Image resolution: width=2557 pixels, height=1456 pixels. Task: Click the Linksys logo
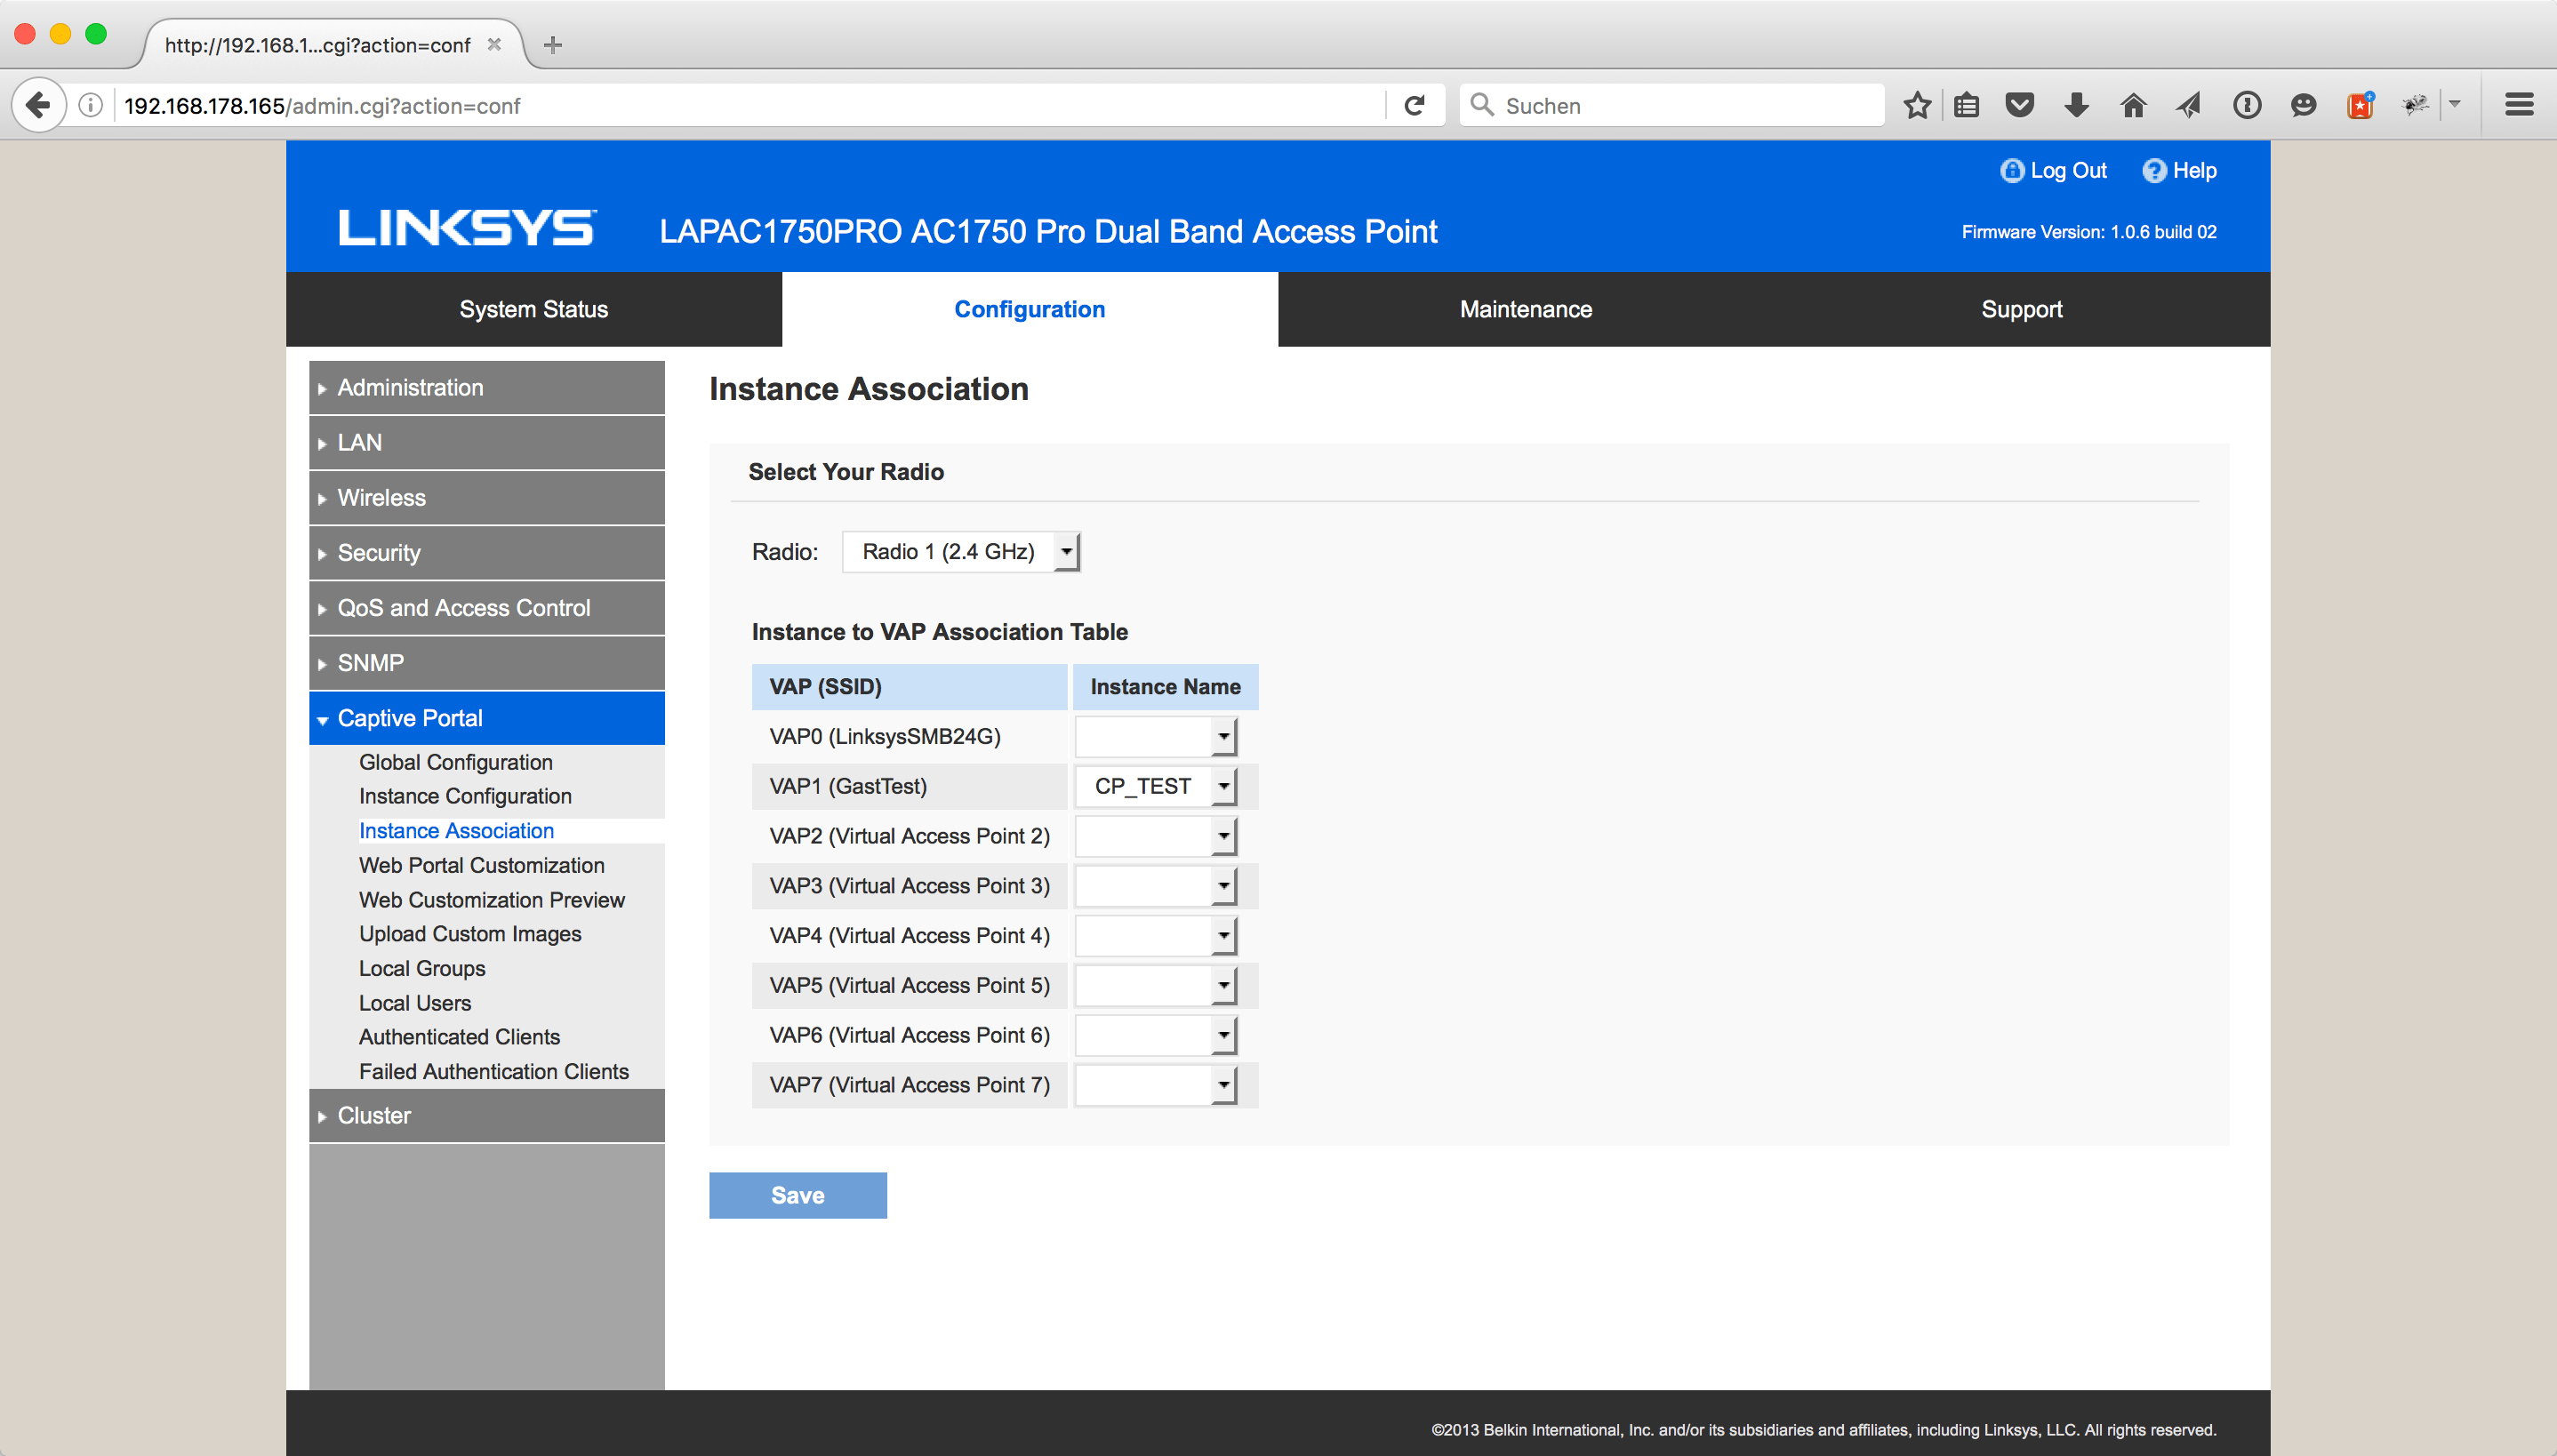click(467, 228)
